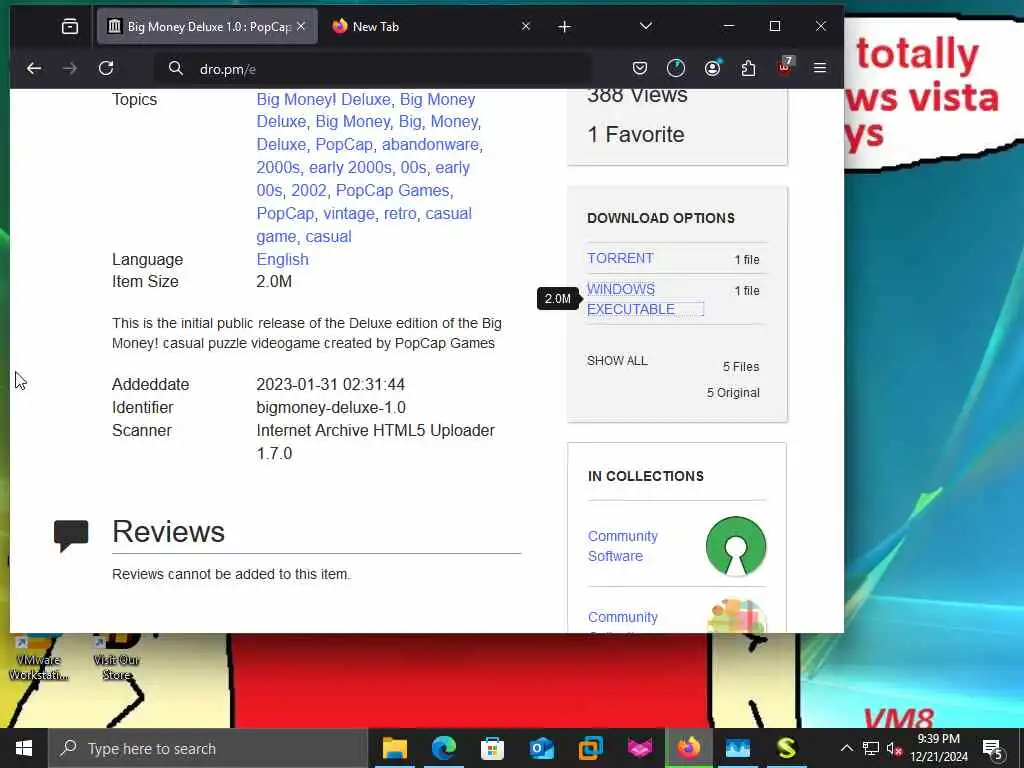This screenshot has height=768, width=1024.
Task: Go back to the previous page
Action: tap(34, 68)
